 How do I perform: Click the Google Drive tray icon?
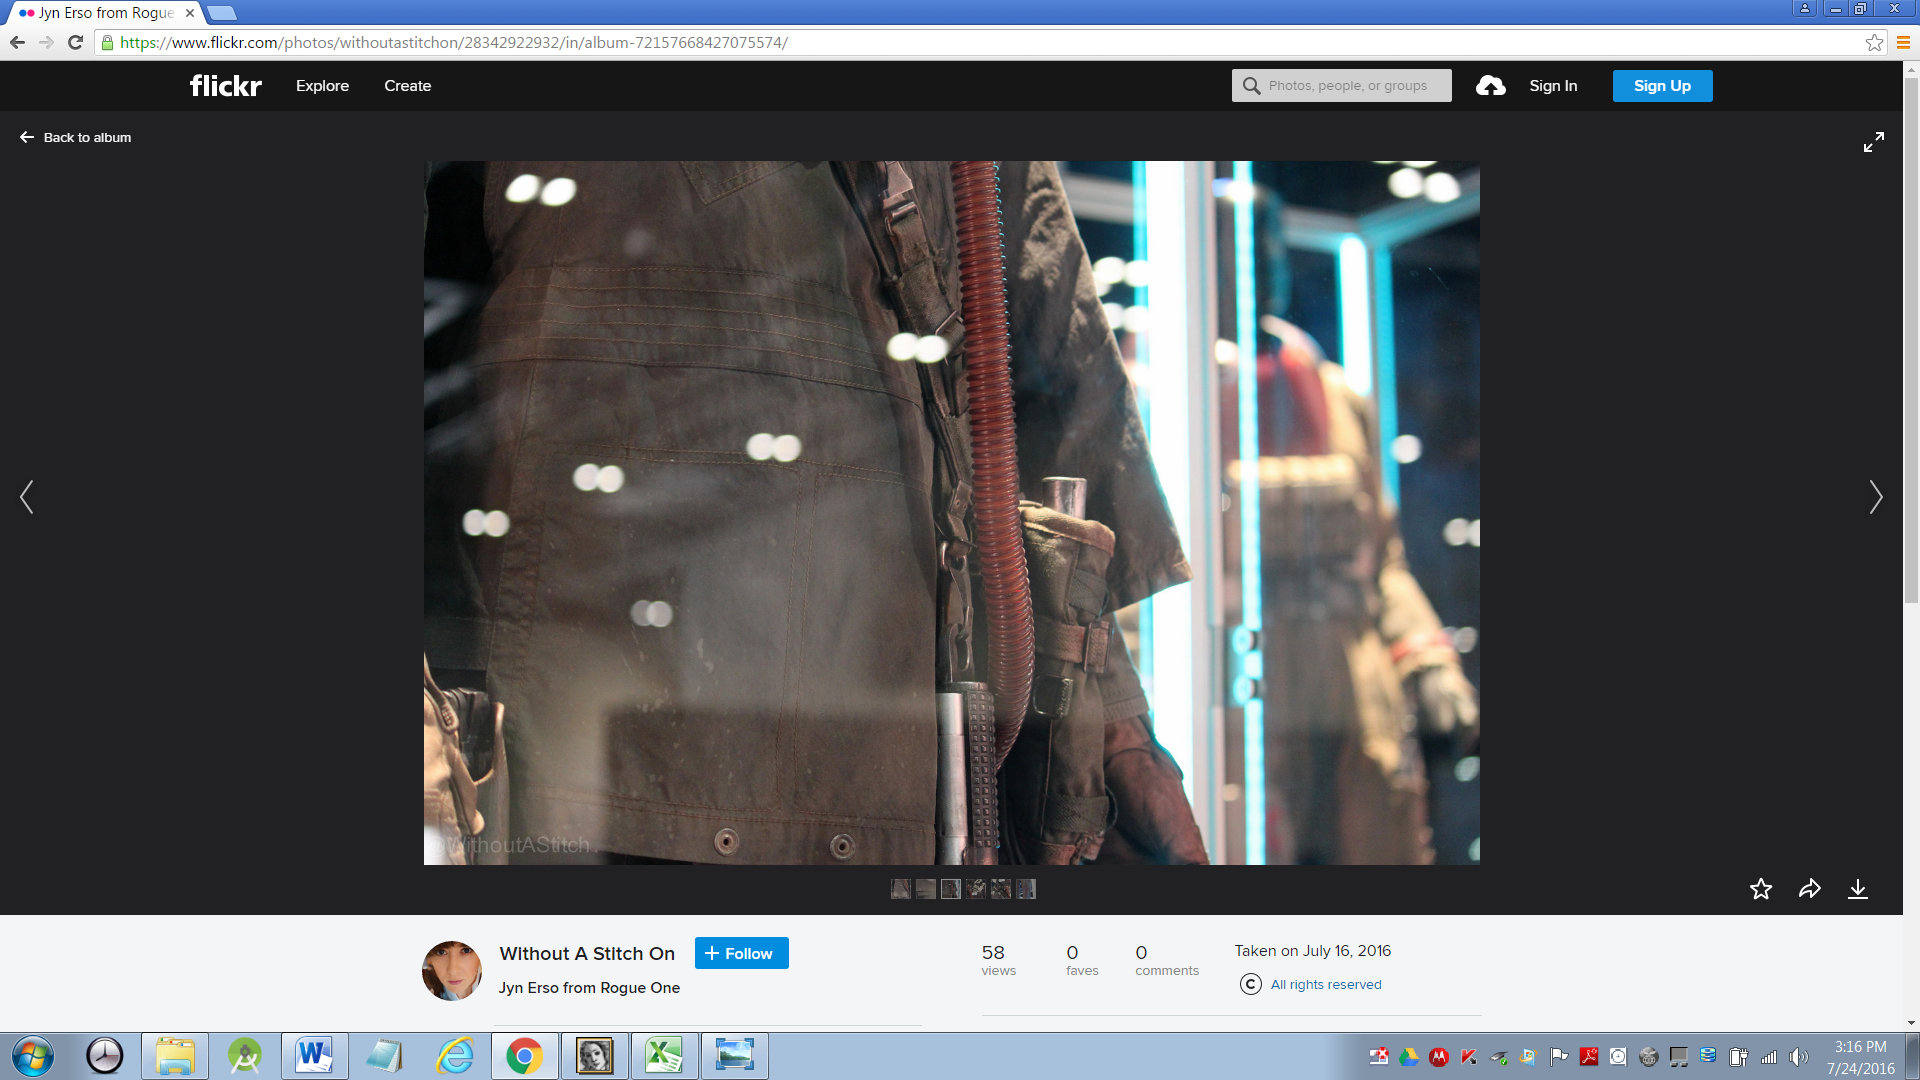(x=1409, y=1057)
